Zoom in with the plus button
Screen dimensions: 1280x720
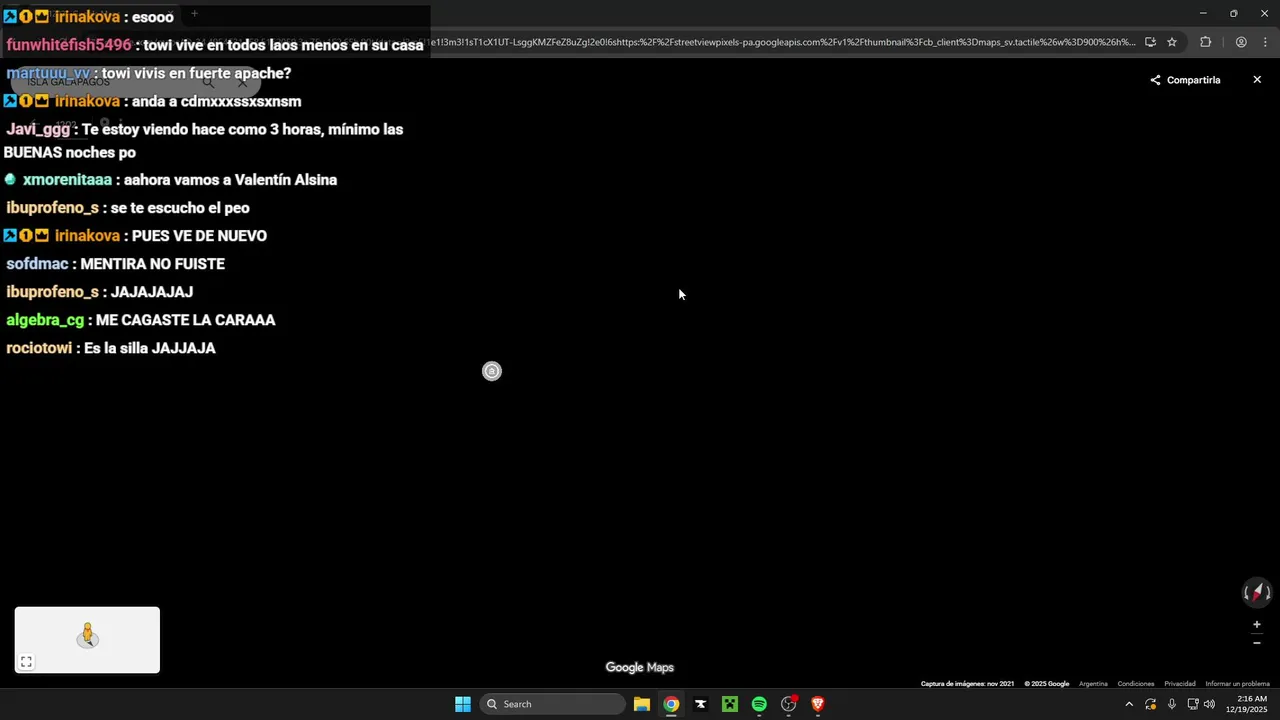pos(1257,625)
